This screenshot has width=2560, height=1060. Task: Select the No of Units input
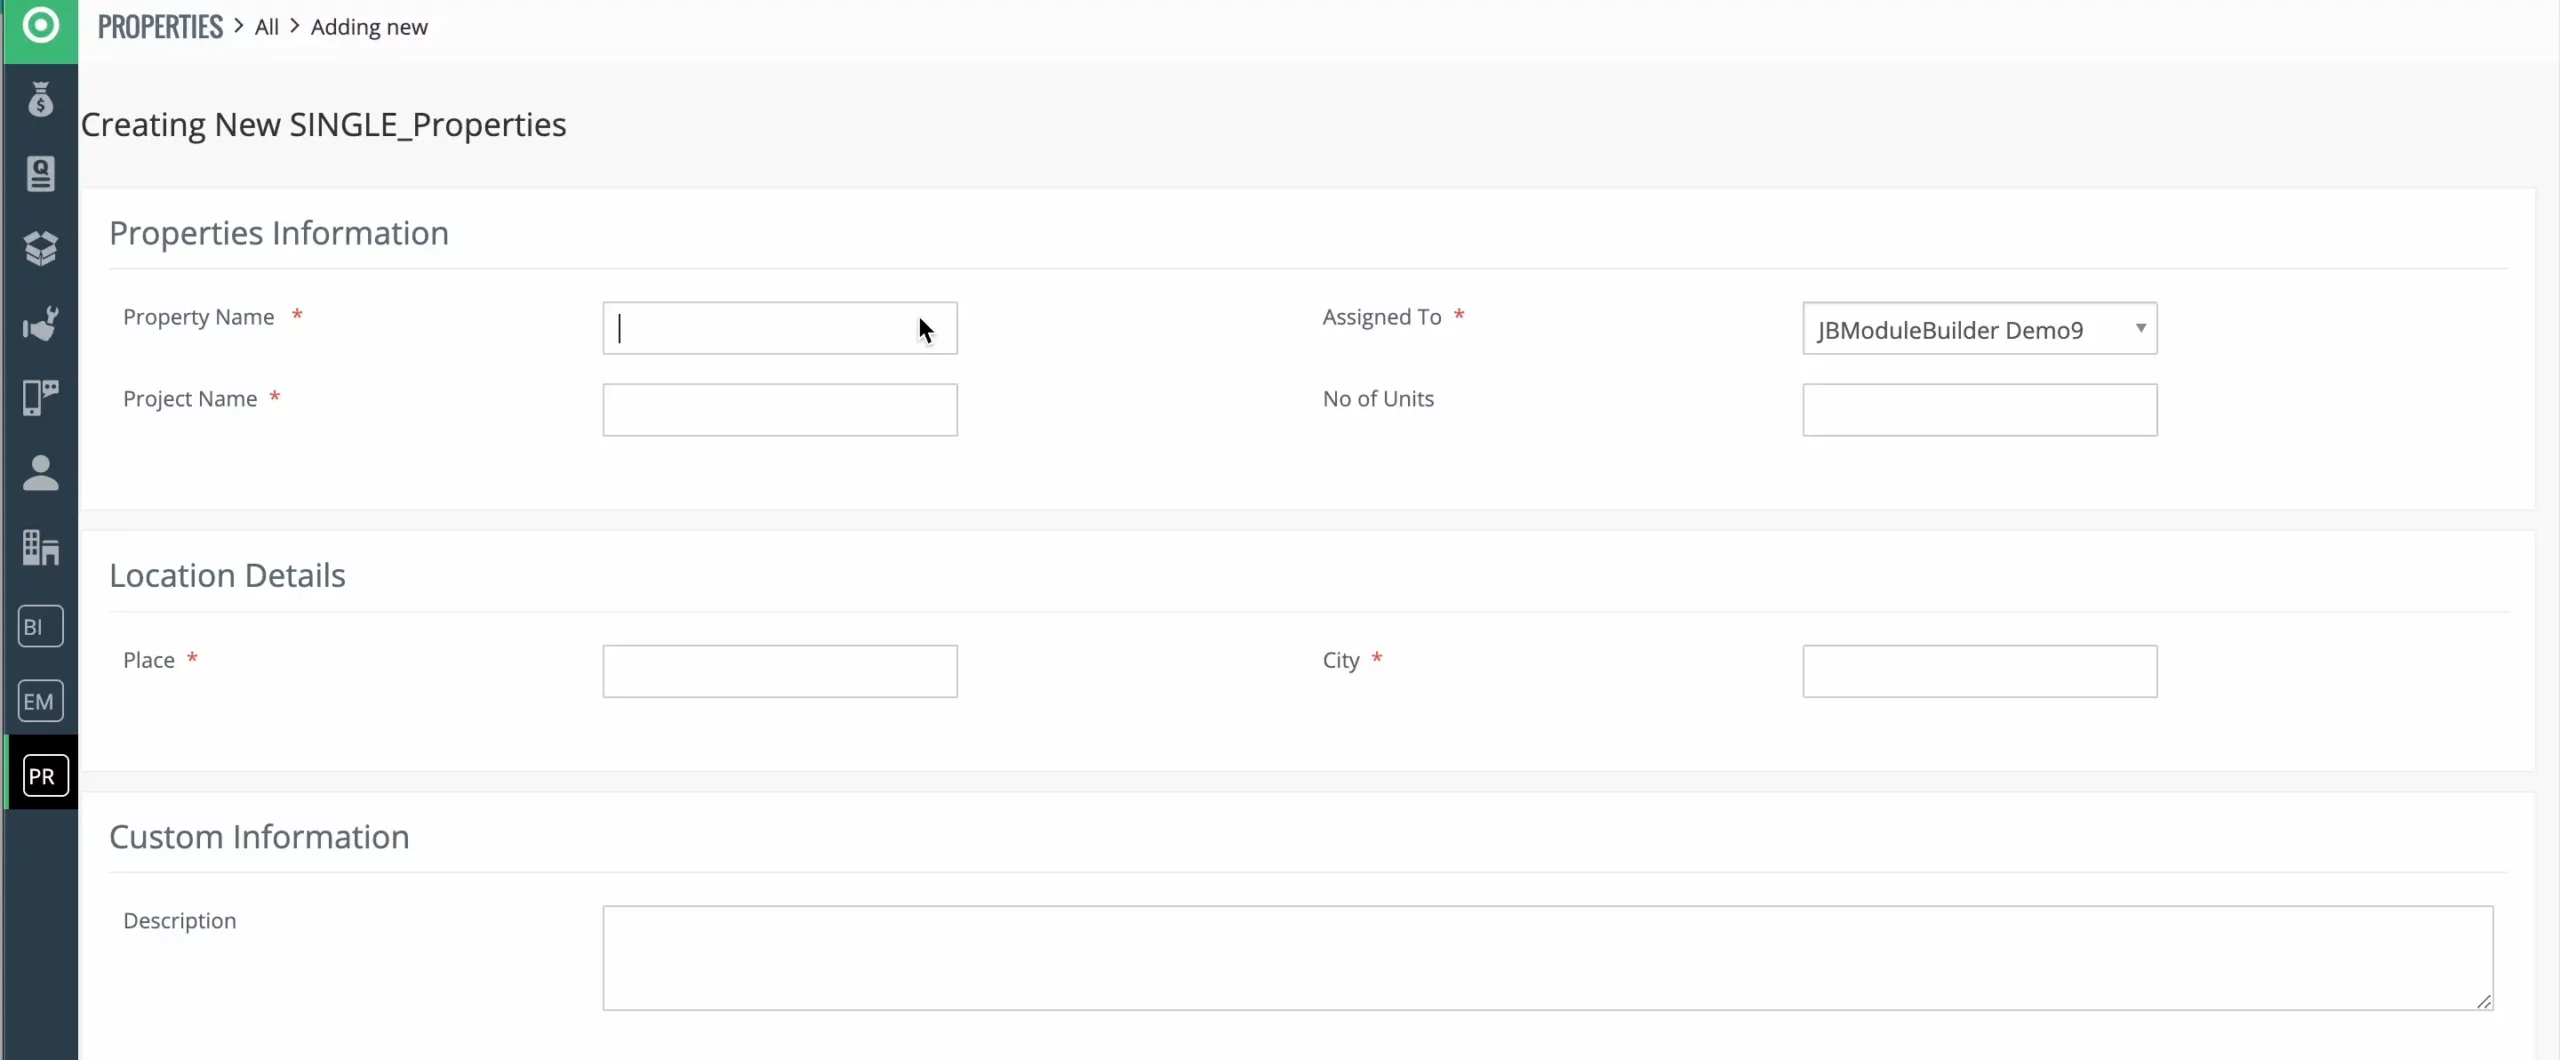[x=1978, y=410]
